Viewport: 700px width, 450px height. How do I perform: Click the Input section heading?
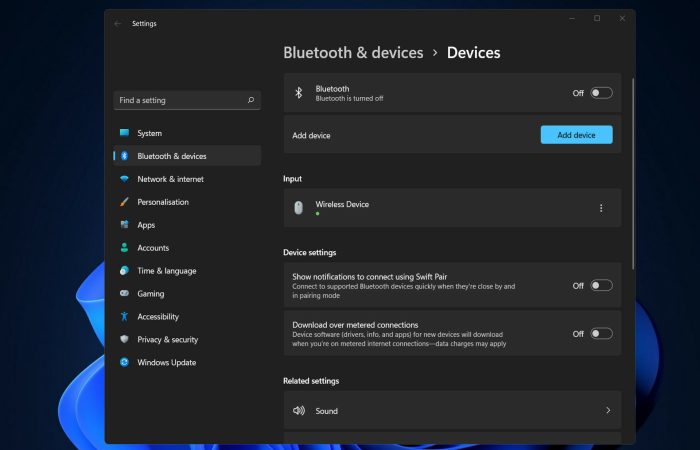point(292,179)
